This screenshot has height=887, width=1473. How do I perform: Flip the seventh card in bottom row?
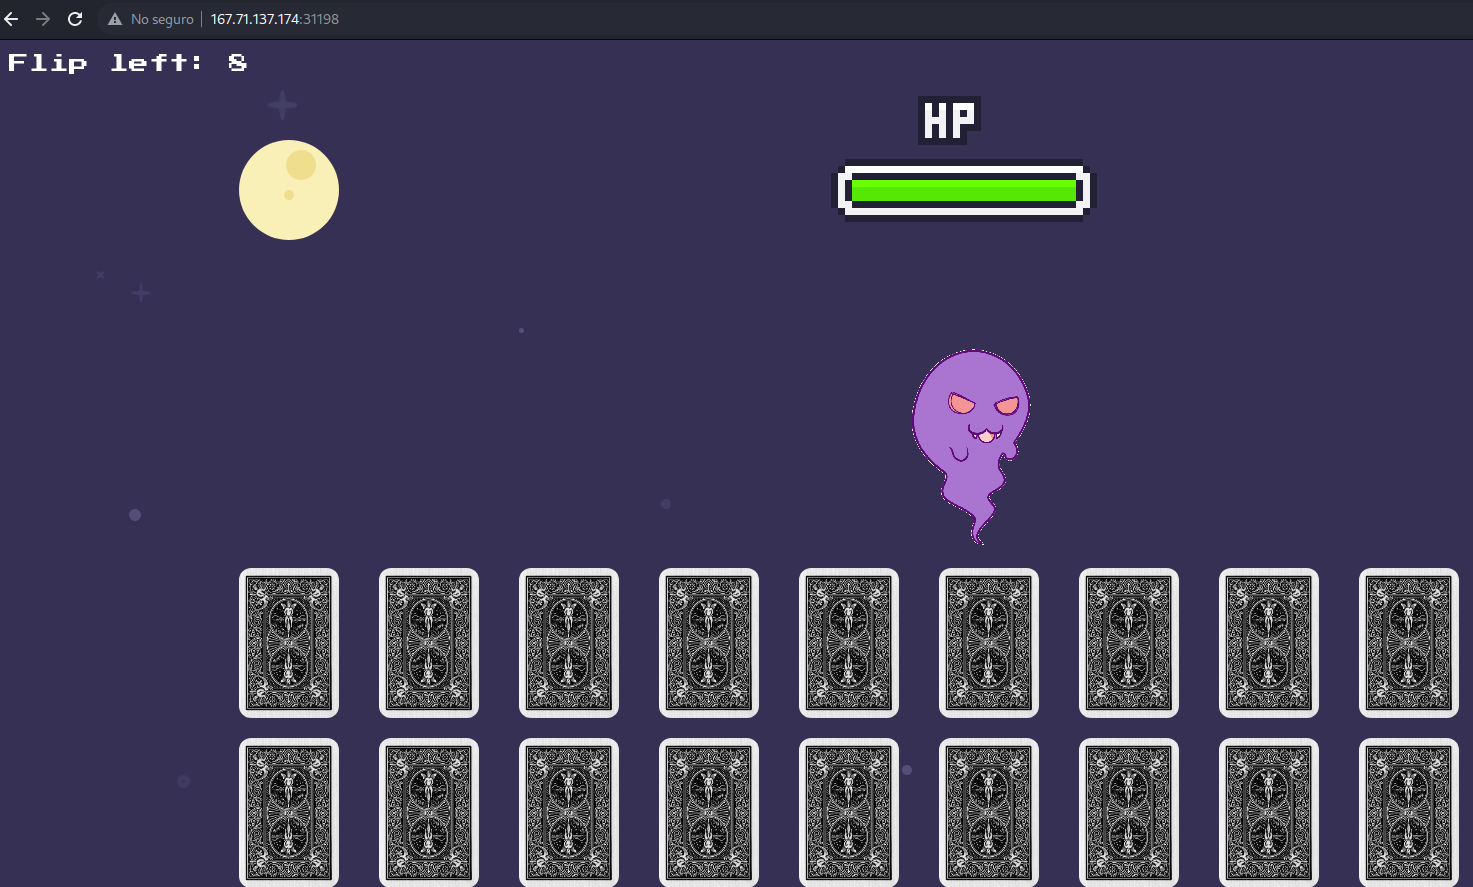[1129, 811]
